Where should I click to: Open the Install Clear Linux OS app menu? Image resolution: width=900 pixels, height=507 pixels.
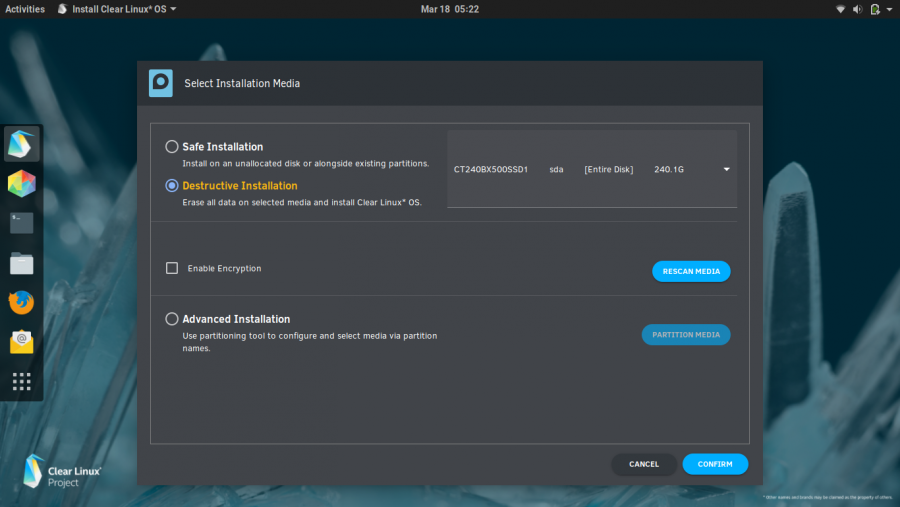(x=117, y=9)
